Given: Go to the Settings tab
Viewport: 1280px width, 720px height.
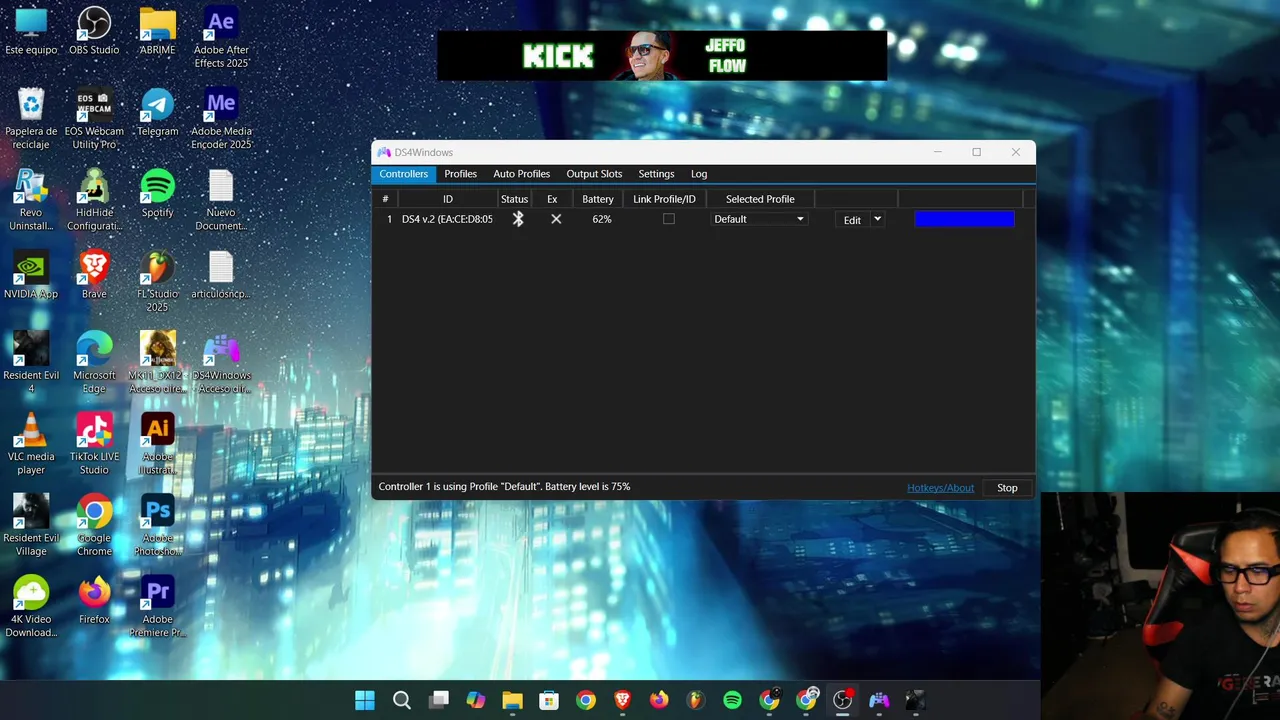Looking at the screenshot, I should click(x=656, y=174).
